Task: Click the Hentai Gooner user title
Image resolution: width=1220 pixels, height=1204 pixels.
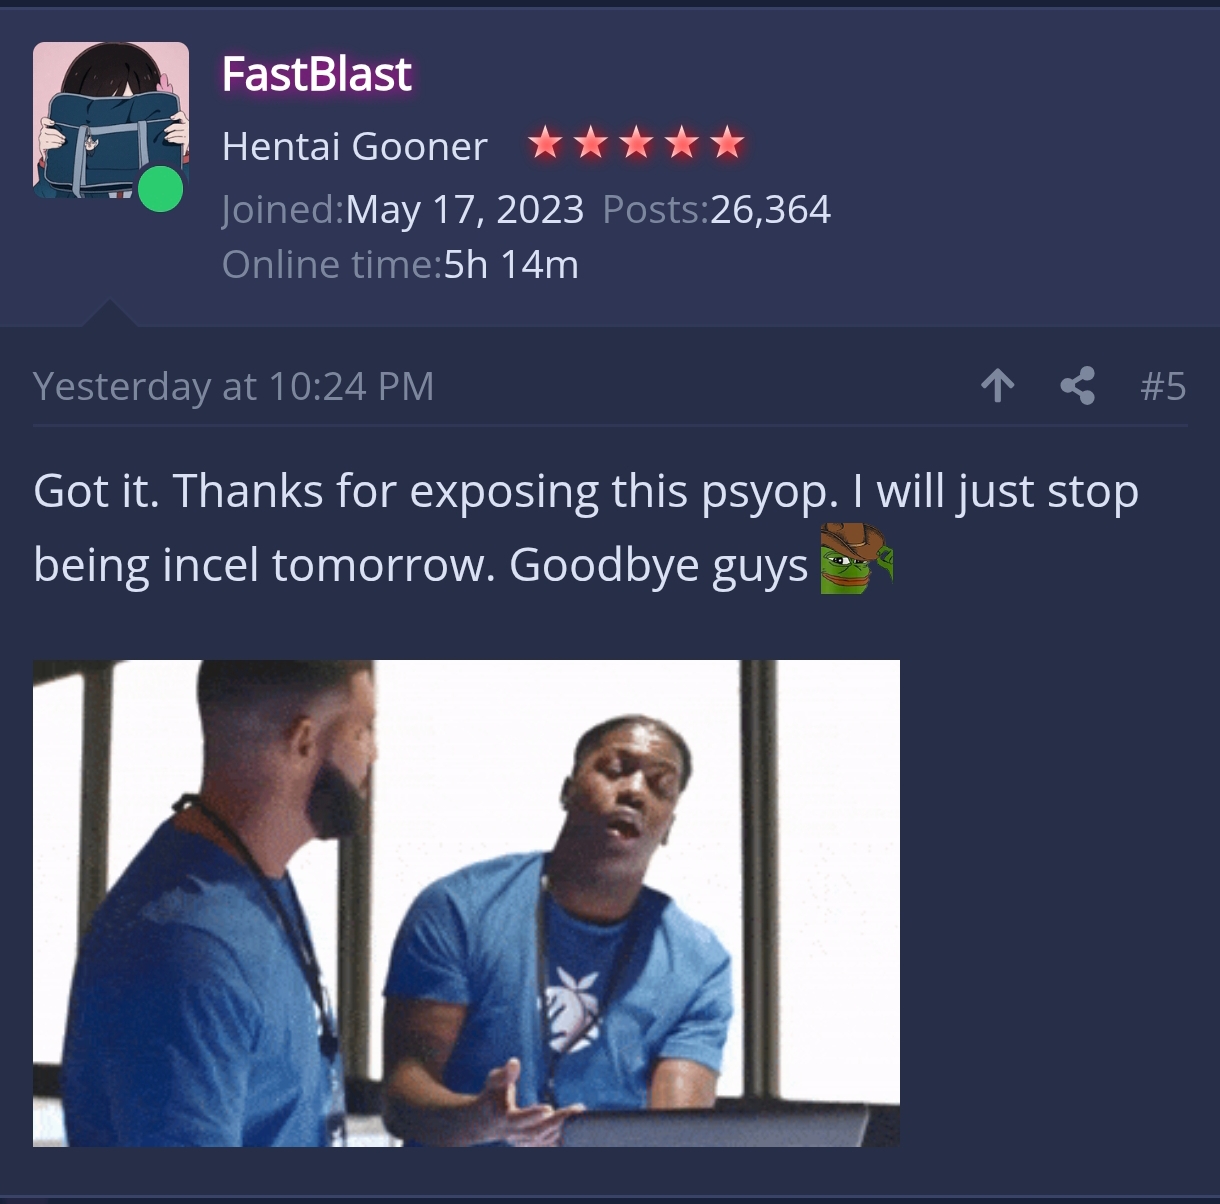Action: pyautogui.click(x=355, y=147)
